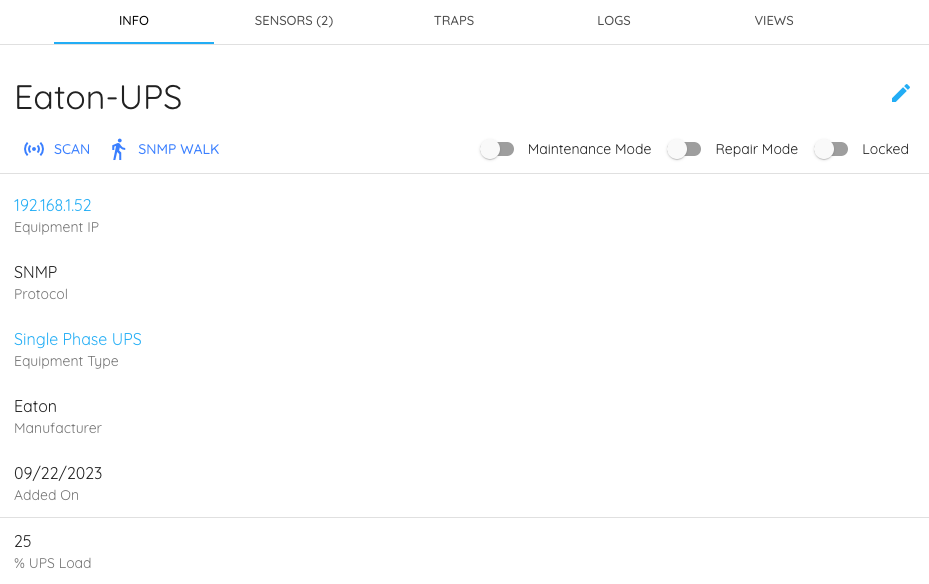Click the Eaton-UPS equipment title
This screenshot has width=929, height=584.
(98, 97)
